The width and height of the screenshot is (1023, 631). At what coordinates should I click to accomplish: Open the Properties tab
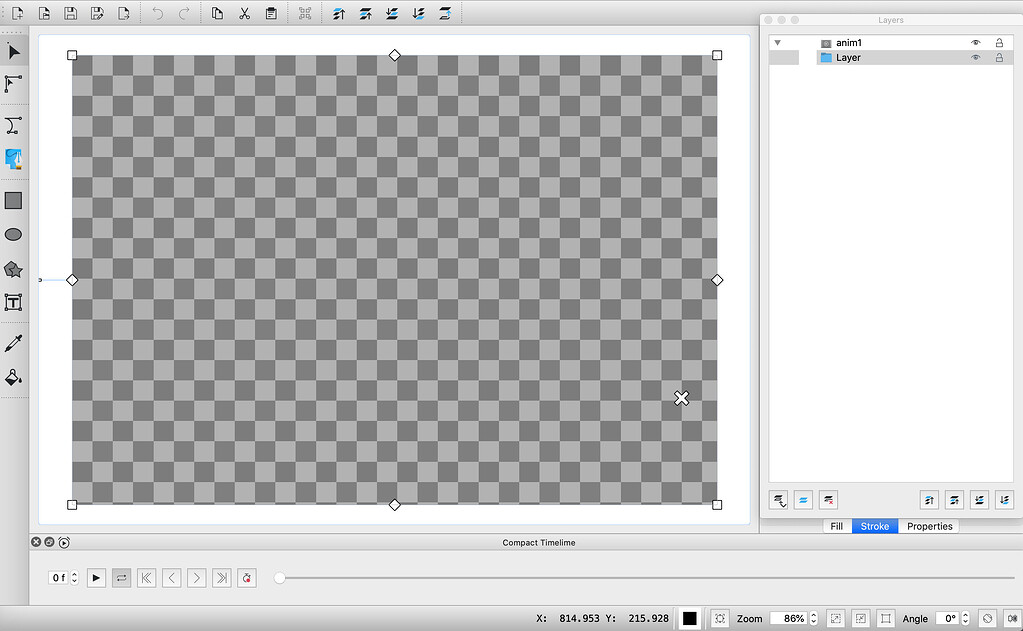pos(929,526)
